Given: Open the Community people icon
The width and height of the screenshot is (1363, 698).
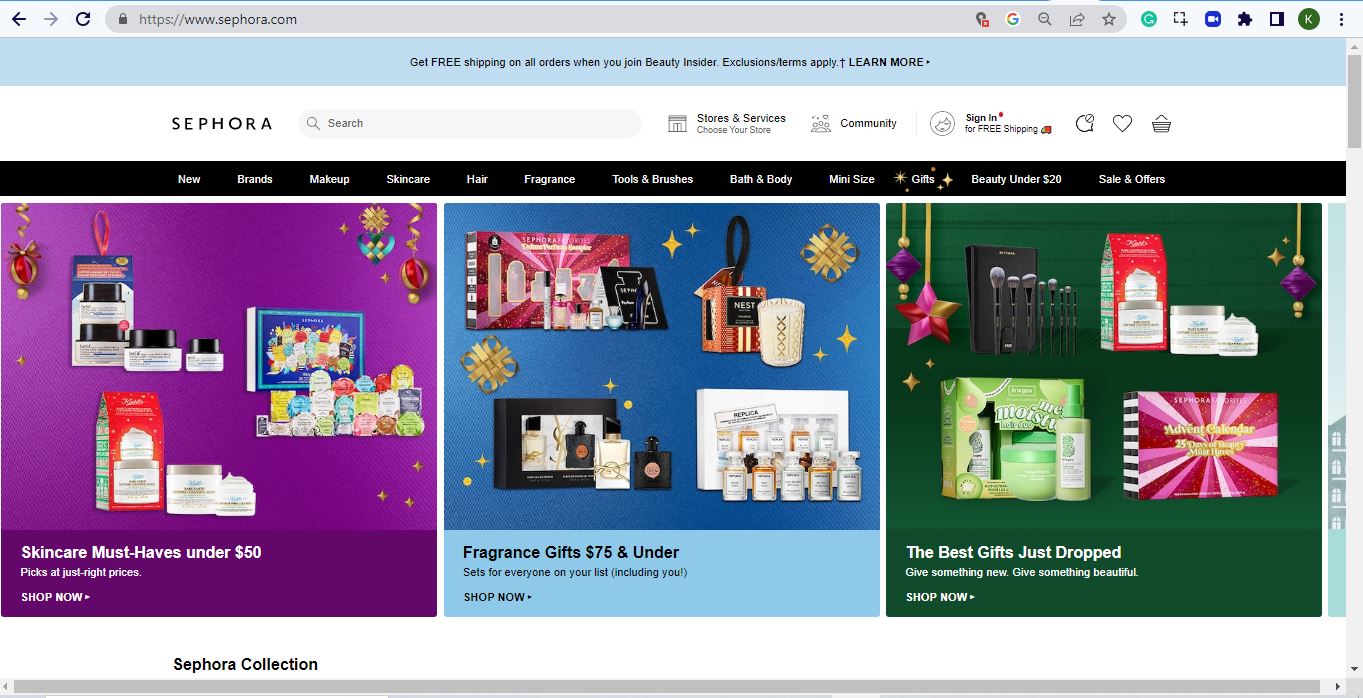Looking at the screenshot, I should [x=821, y=123].
